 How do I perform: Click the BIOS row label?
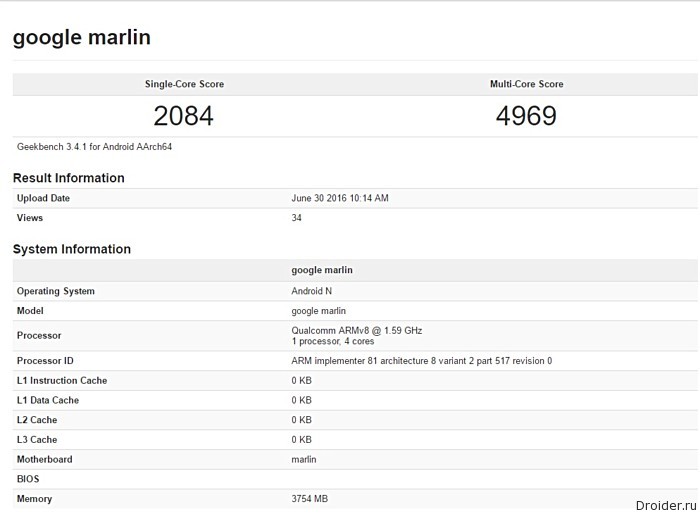click(28, 479)
